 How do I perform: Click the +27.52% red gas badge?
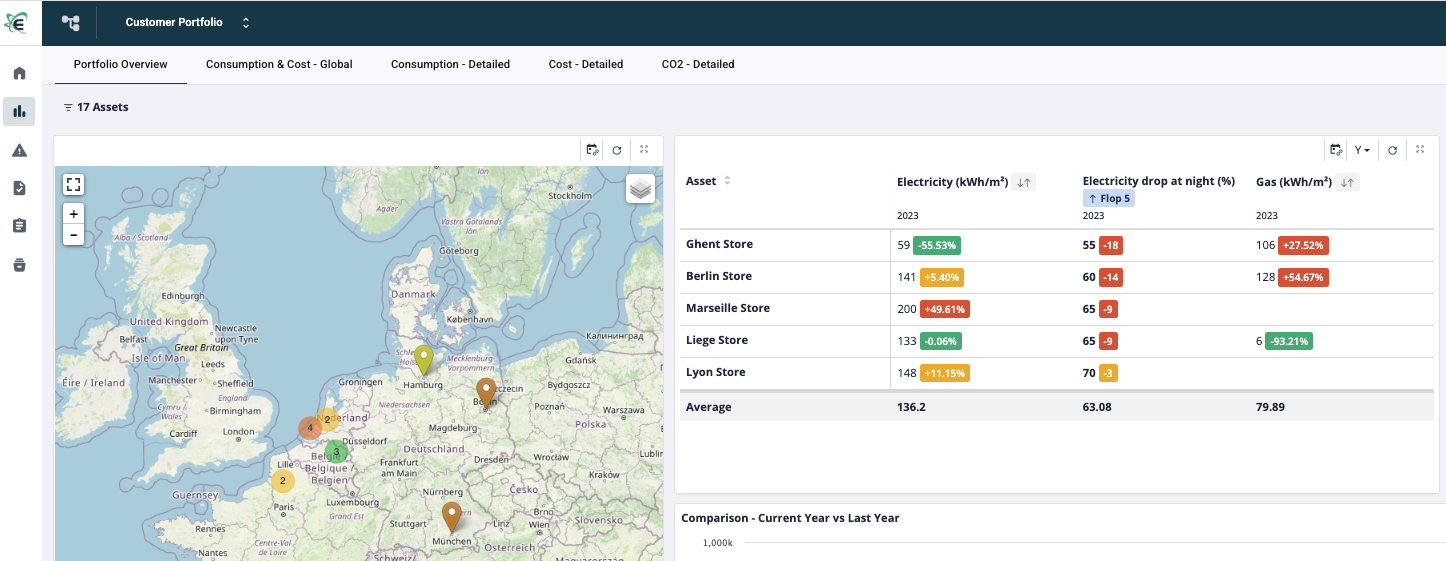(1304, 245)
